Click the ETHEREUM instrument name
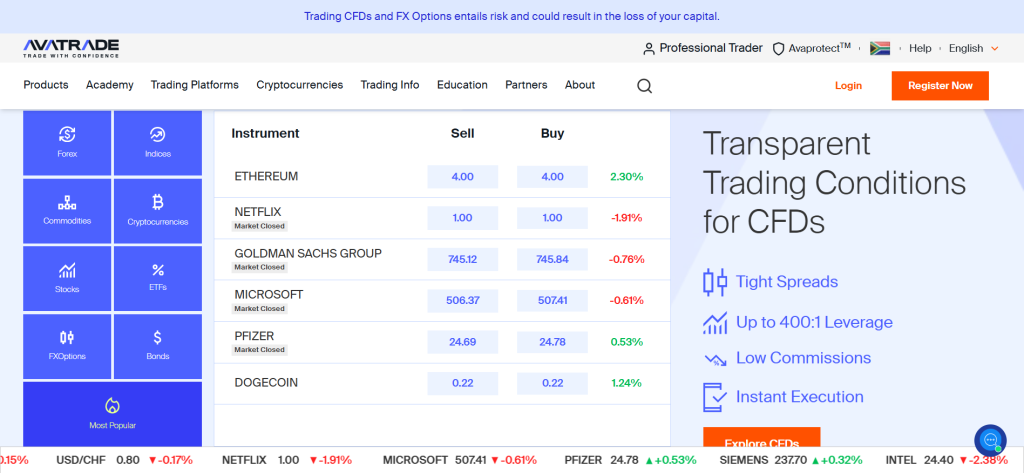 [x=266, y=176]
